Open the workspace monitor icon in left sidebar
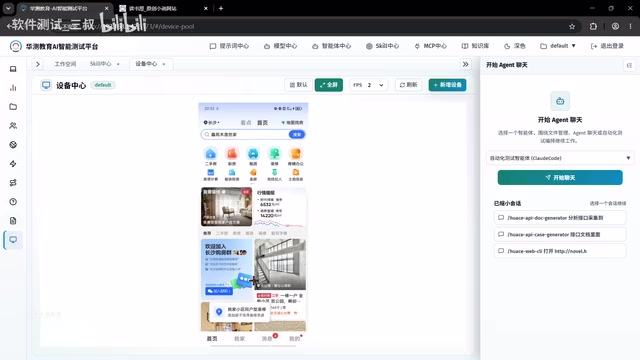The width and height of the screenshot is (640, 360). tap(13, 69)
